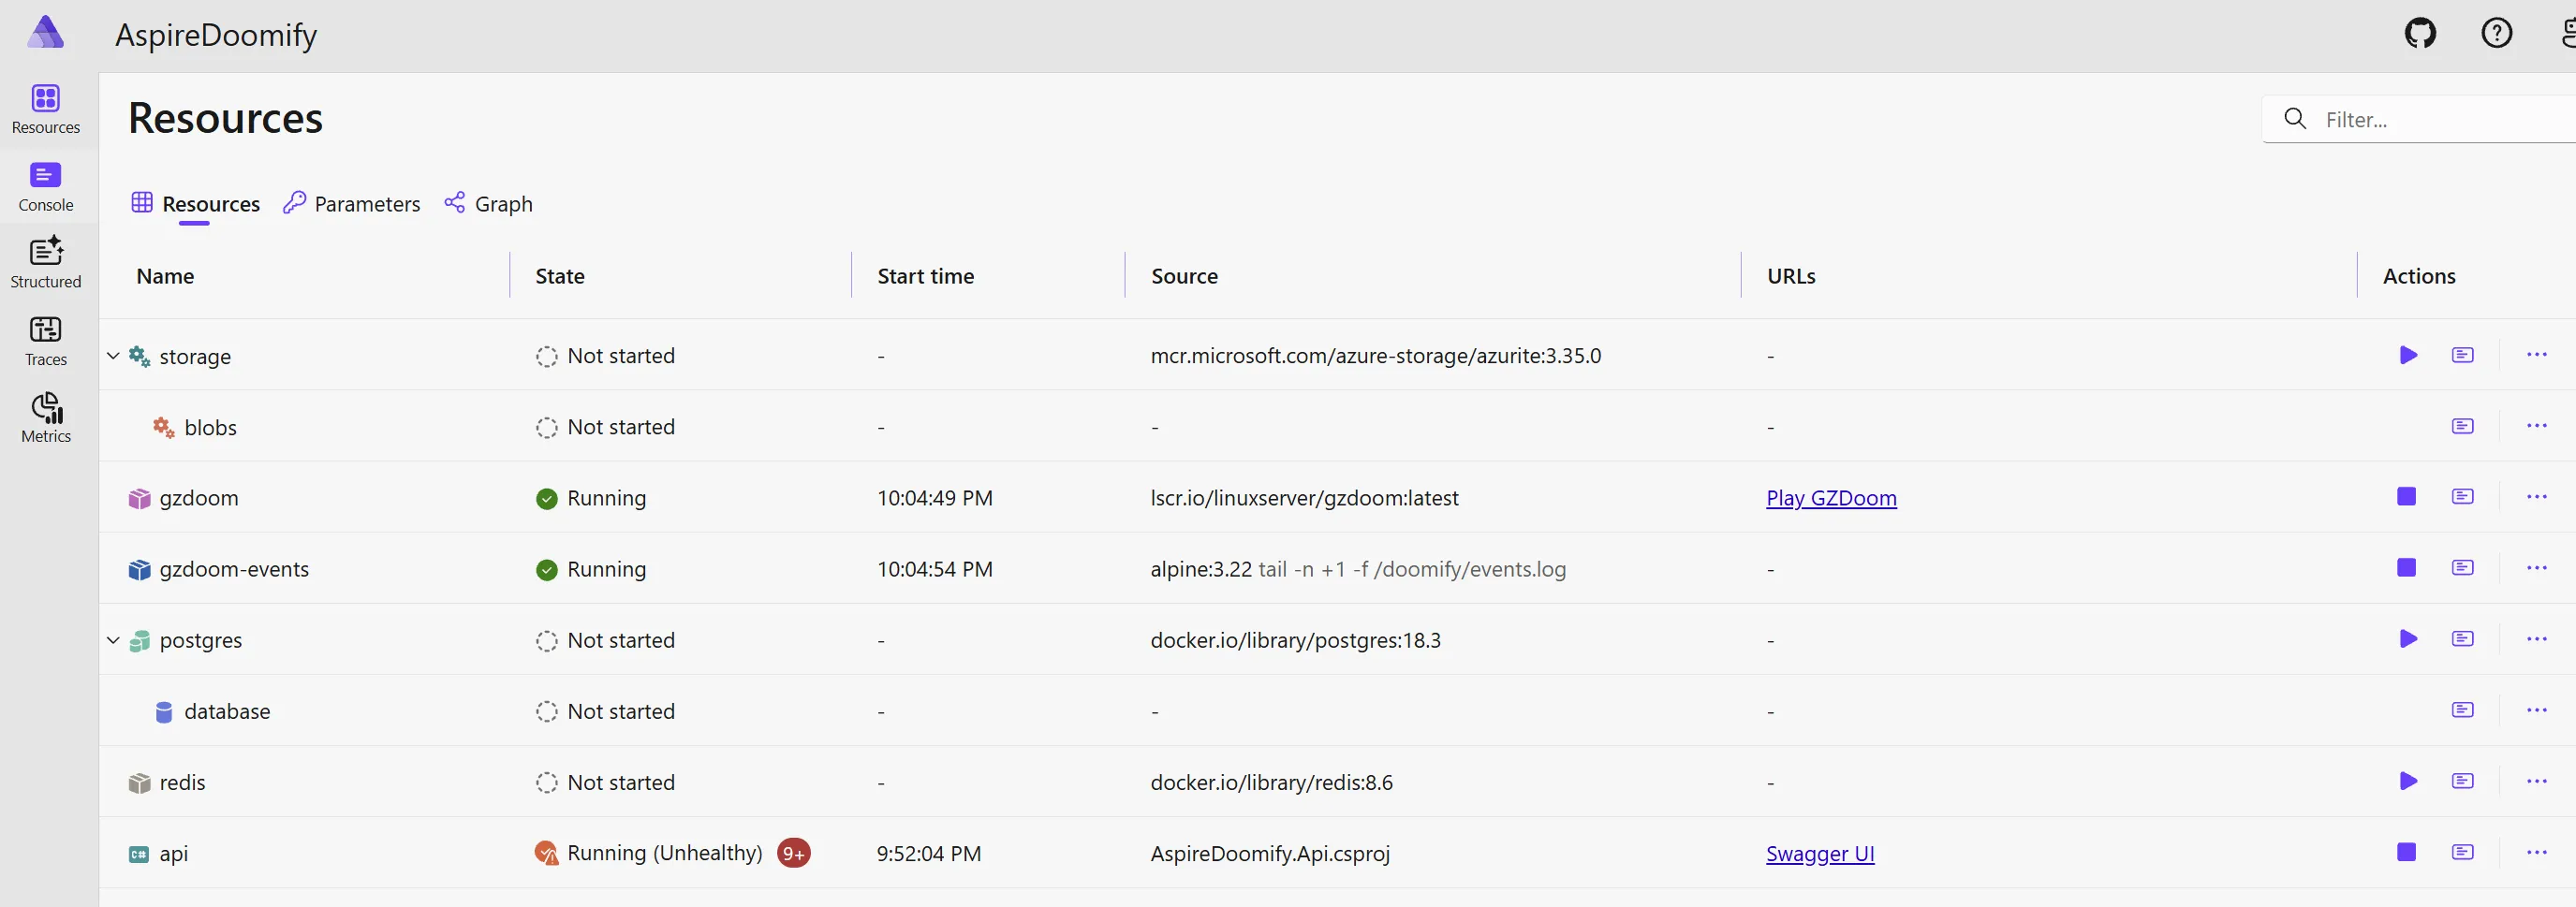Open Traces in the sidebar
The height and width of the screenshot is (907, 2576).
point(46,342)
